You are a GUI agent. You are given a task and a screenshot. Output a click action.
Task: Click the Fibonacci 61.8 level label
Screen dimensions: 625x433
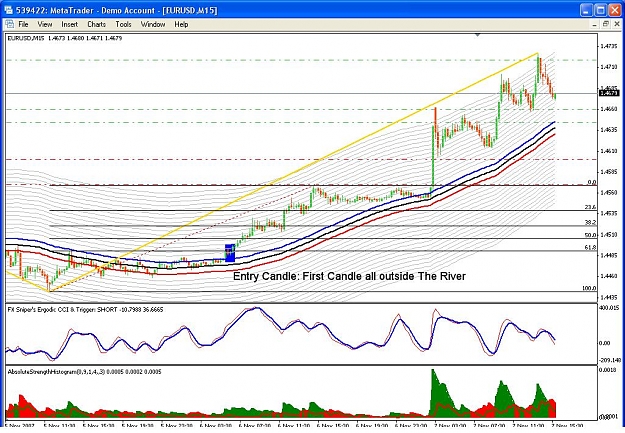590,248
